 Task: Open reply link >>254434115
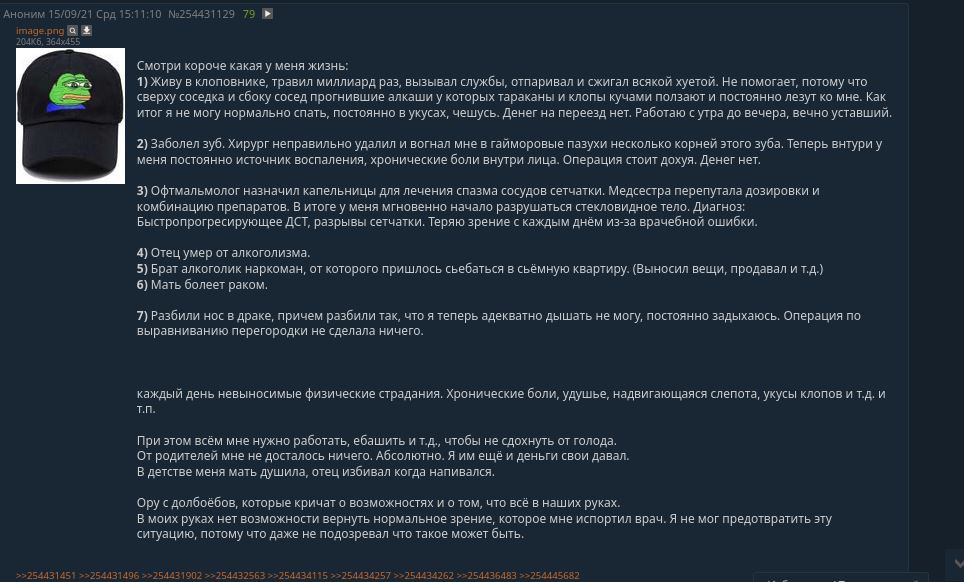298,576
